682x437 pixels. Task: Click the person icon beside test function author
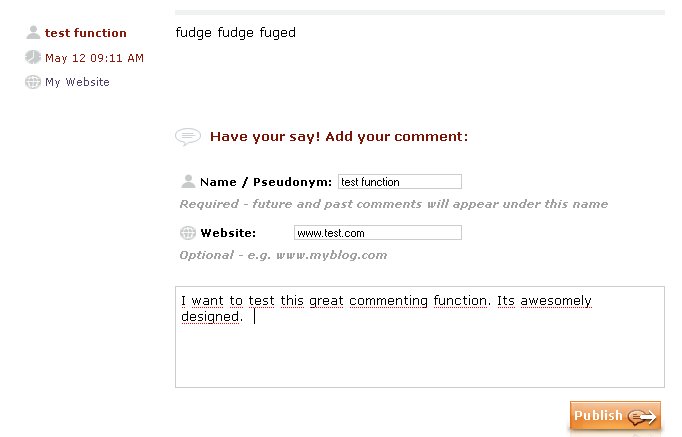(x=33, y=33)
